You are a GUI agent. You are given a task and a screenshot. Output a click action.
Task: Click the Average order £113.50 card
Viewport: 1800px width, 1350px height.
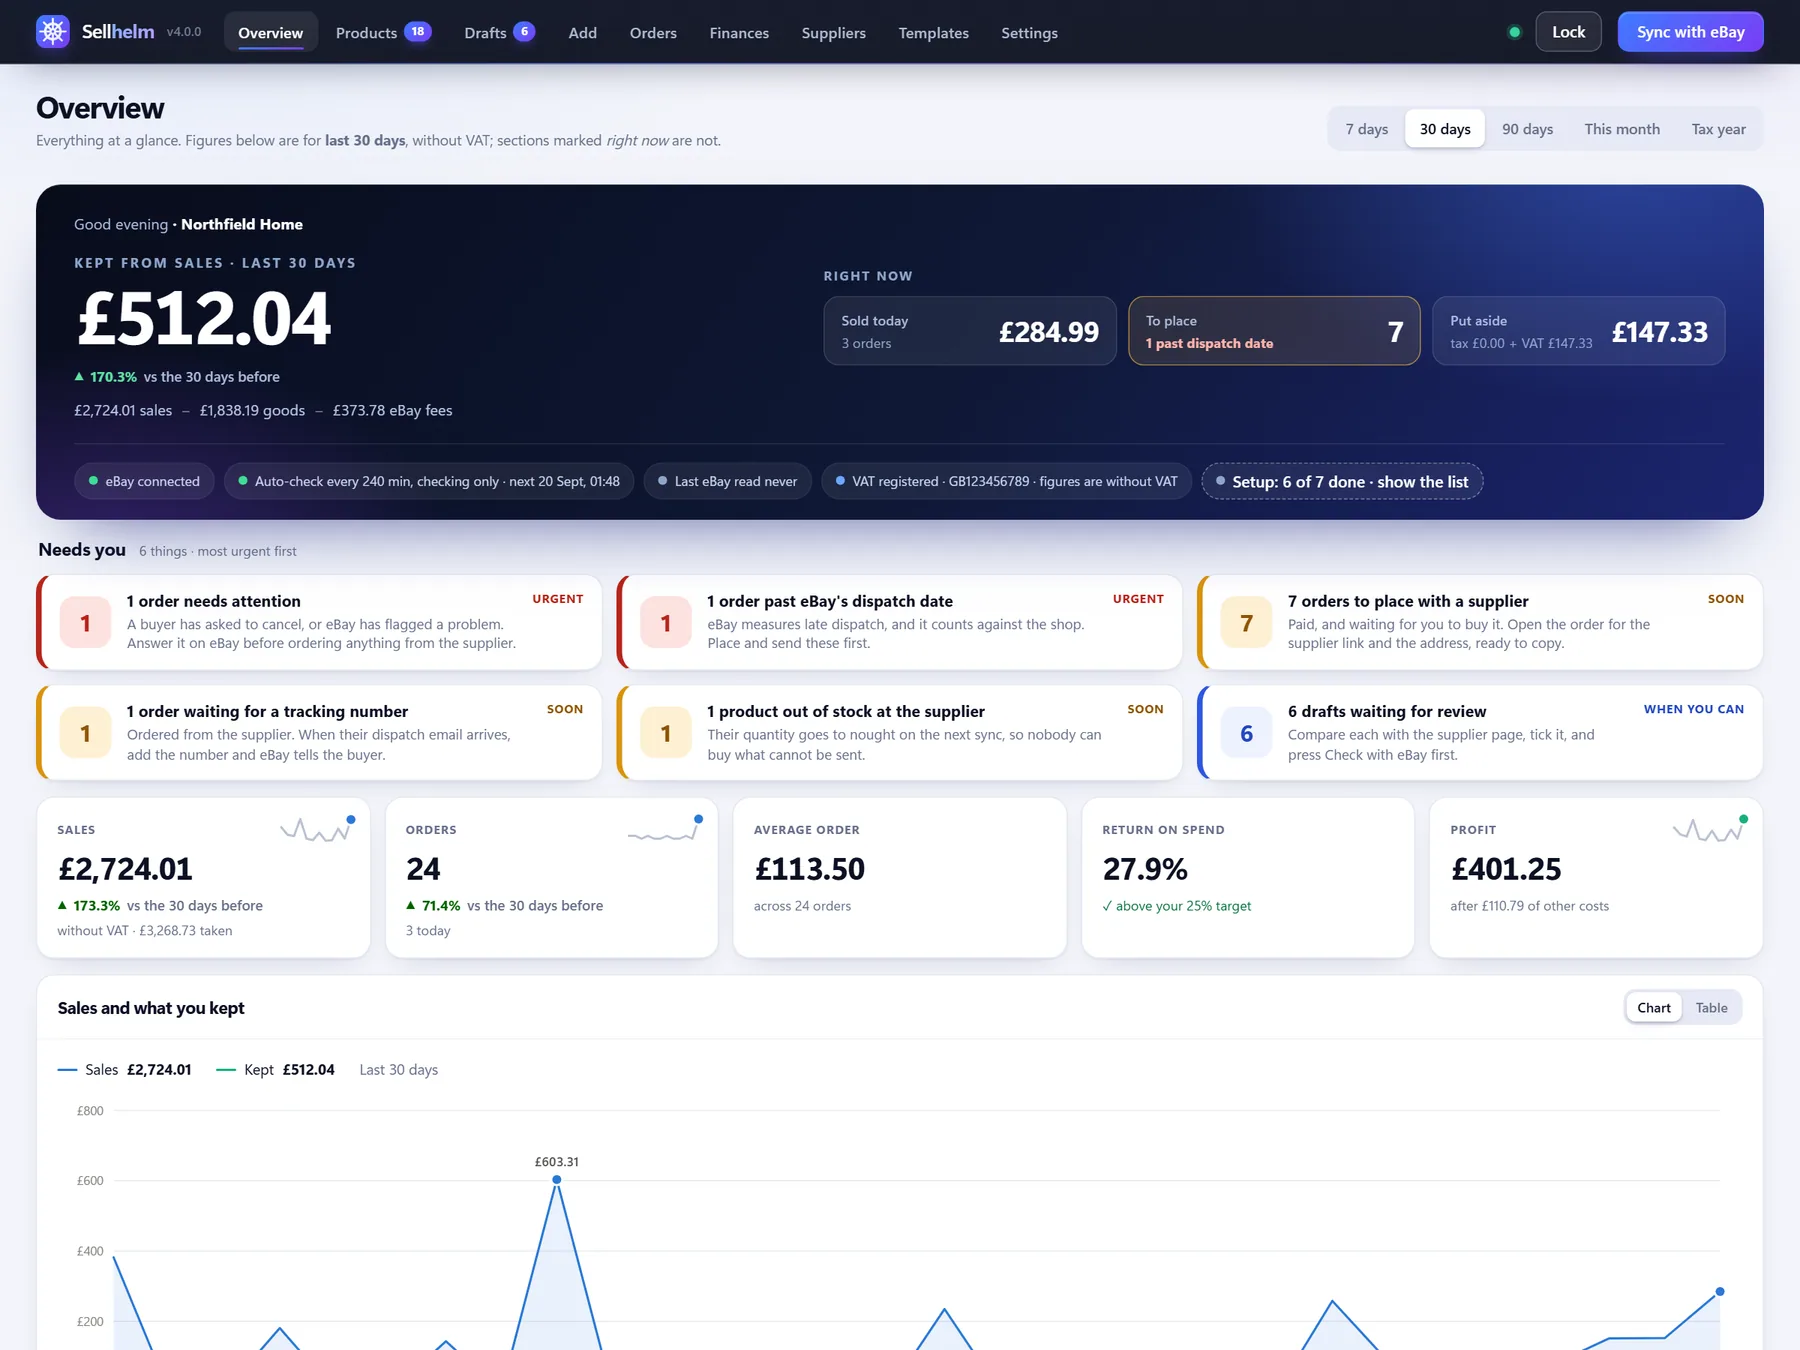899,878
